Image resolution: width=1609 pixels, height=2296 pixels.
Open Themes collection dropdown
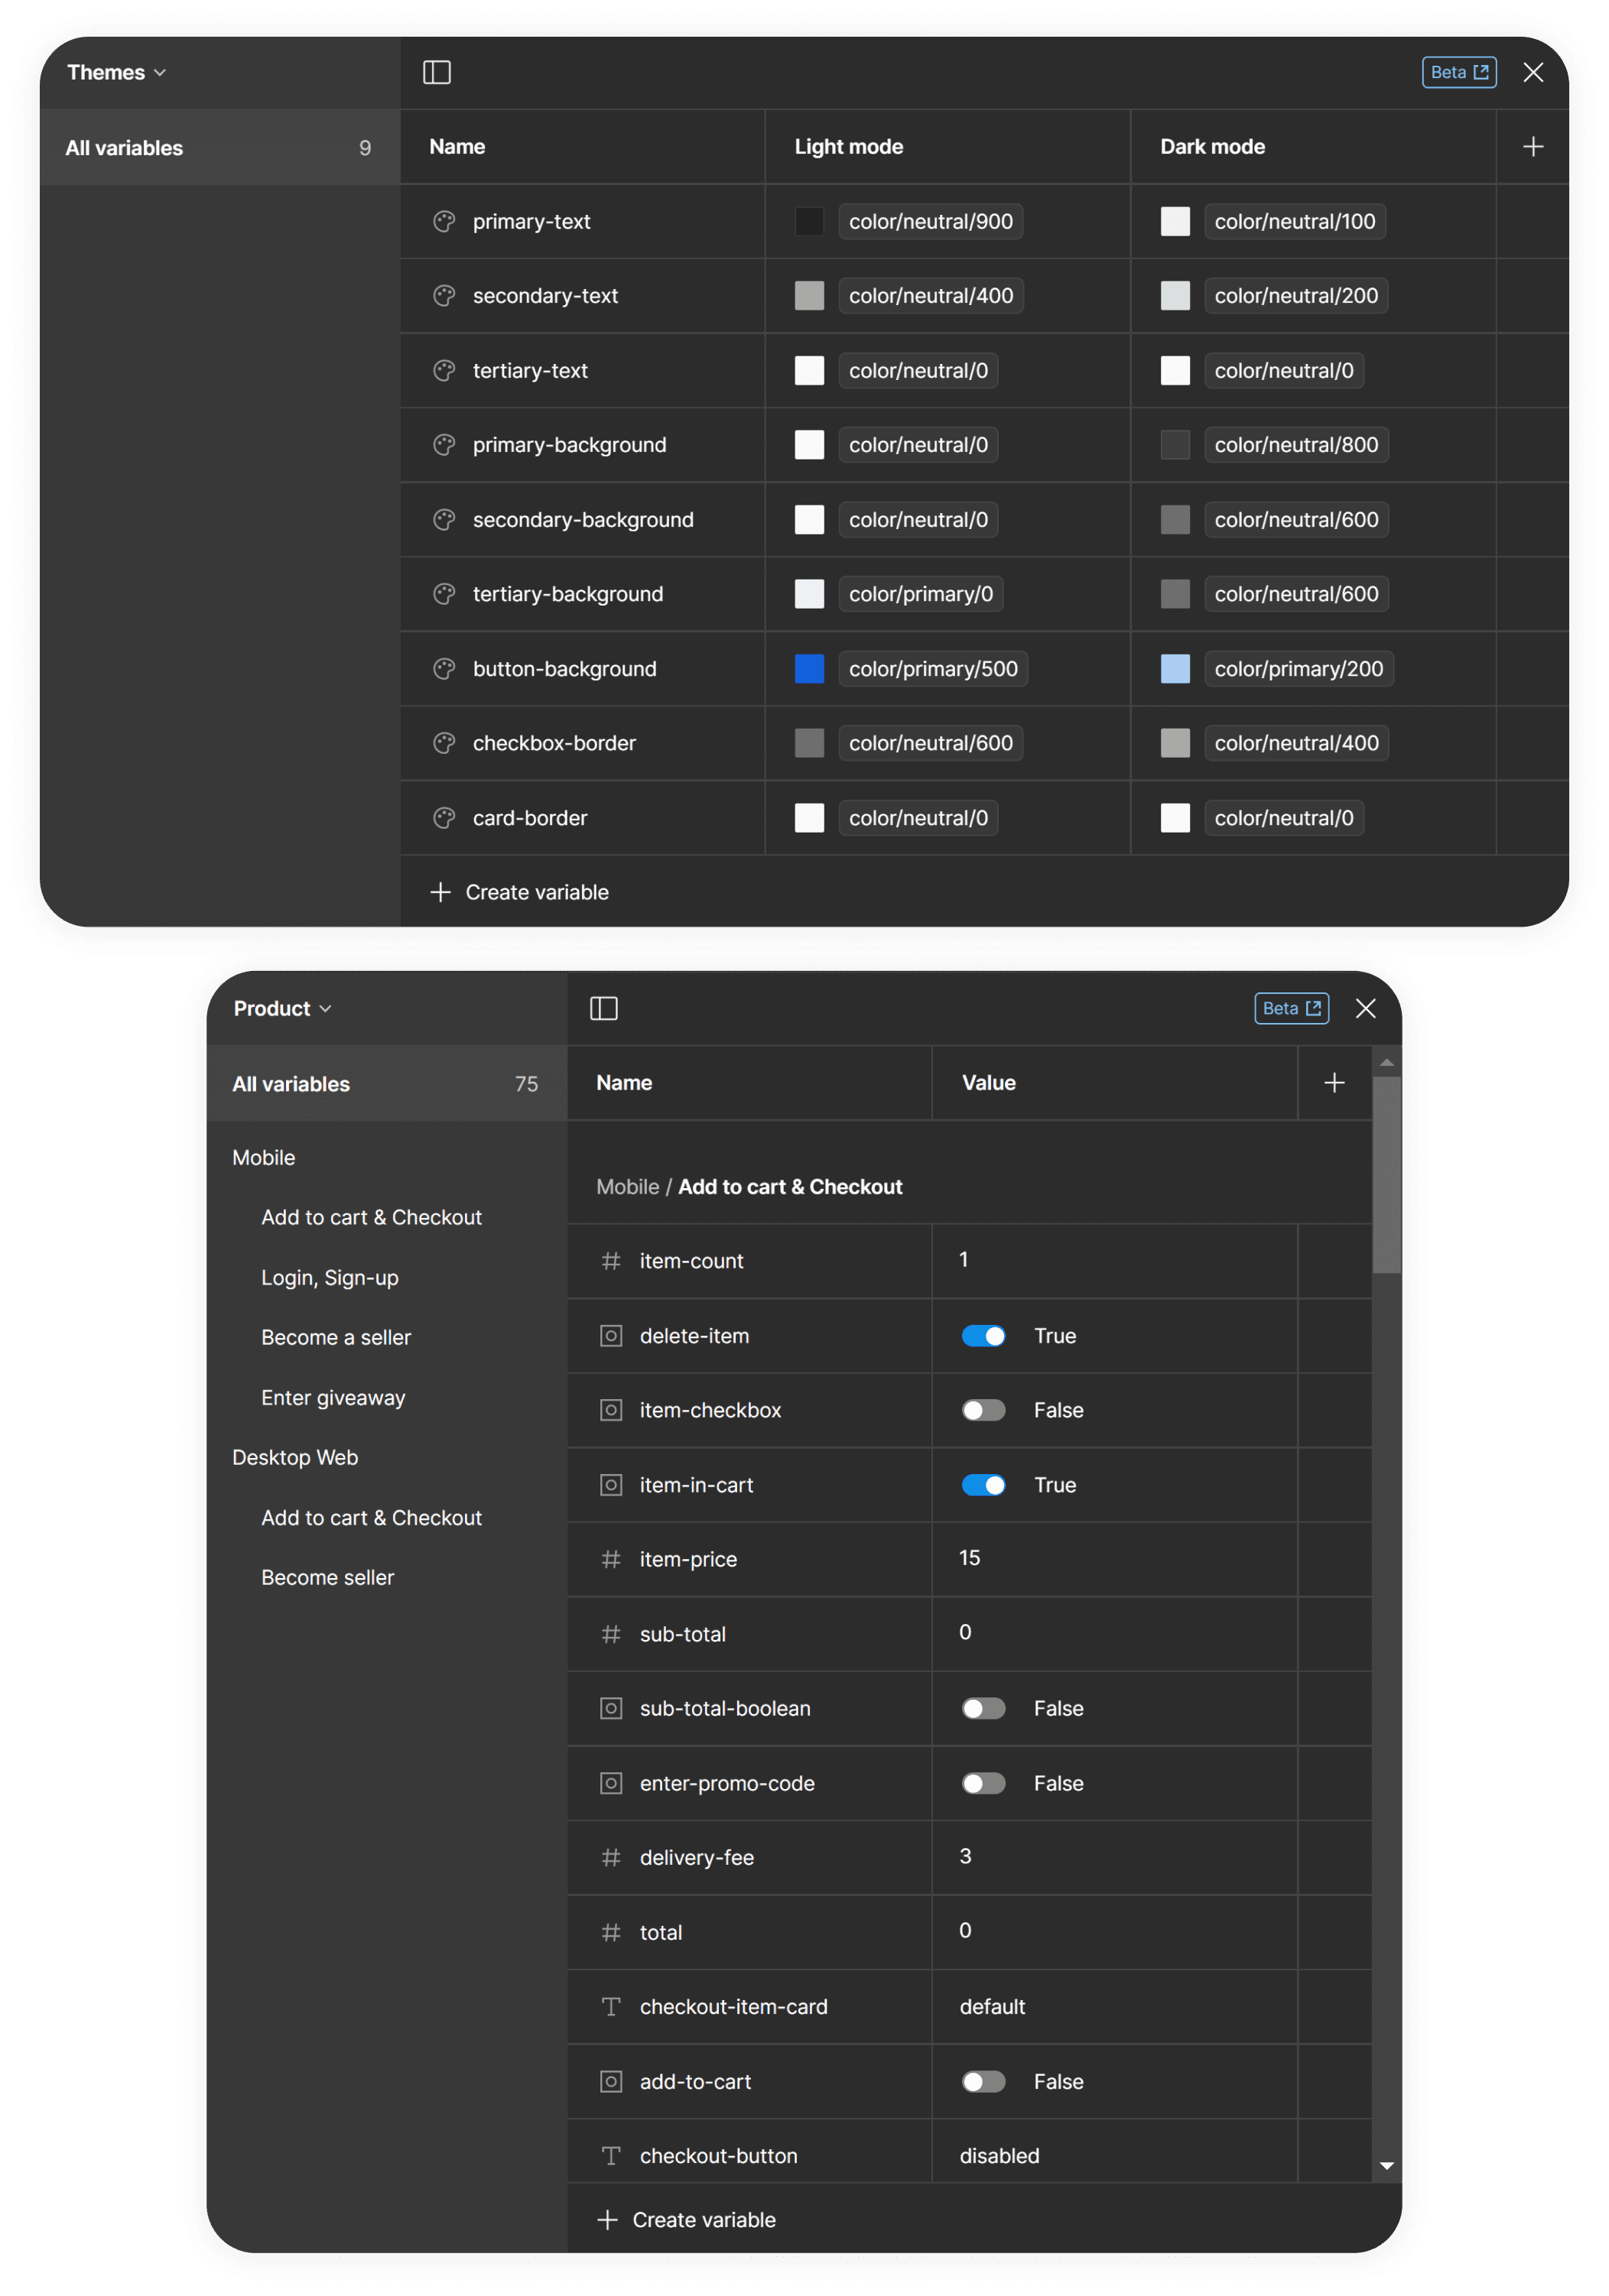[116, 72]
